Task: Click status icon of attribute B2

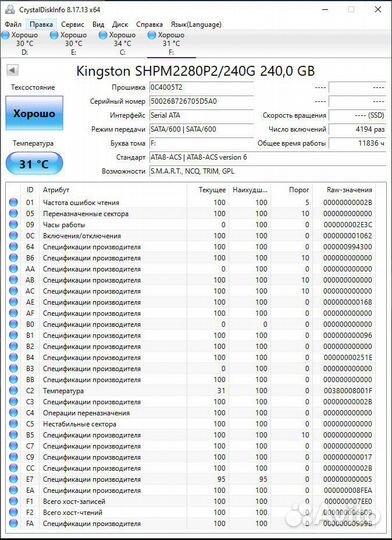Action: point(13,346)
